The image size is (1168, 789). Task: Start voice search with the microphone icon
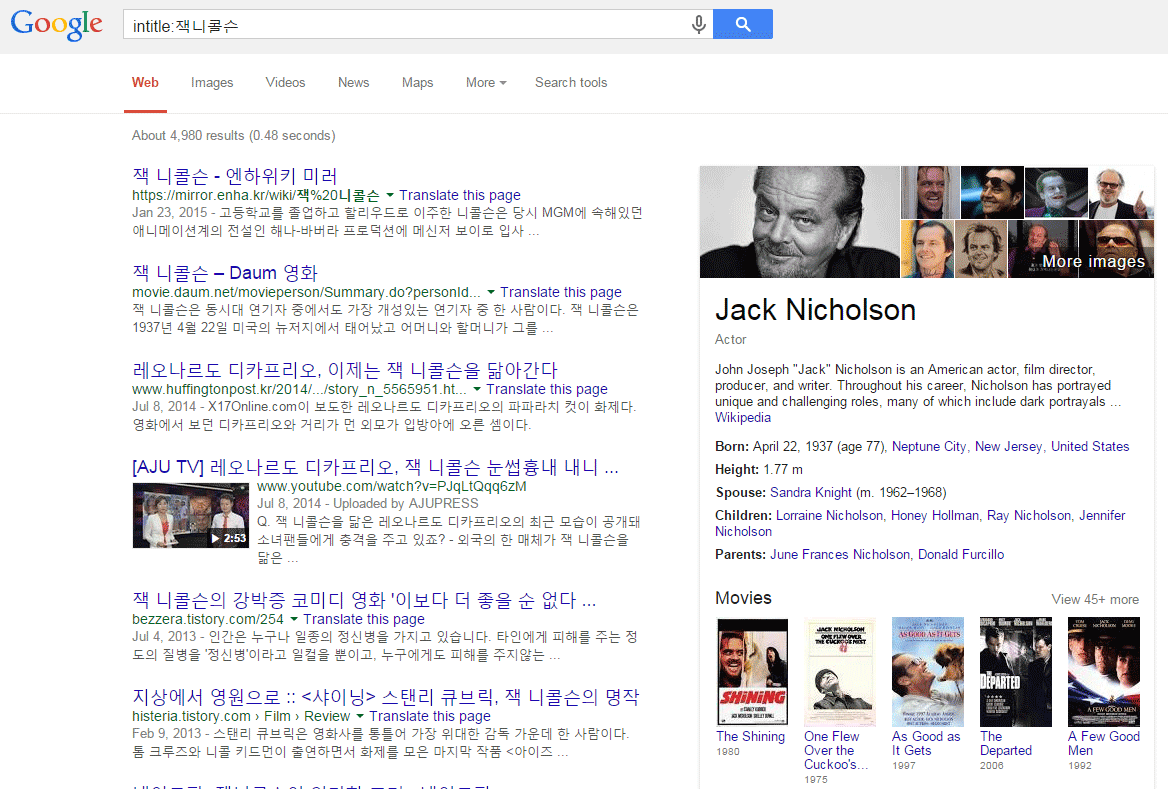698,25
